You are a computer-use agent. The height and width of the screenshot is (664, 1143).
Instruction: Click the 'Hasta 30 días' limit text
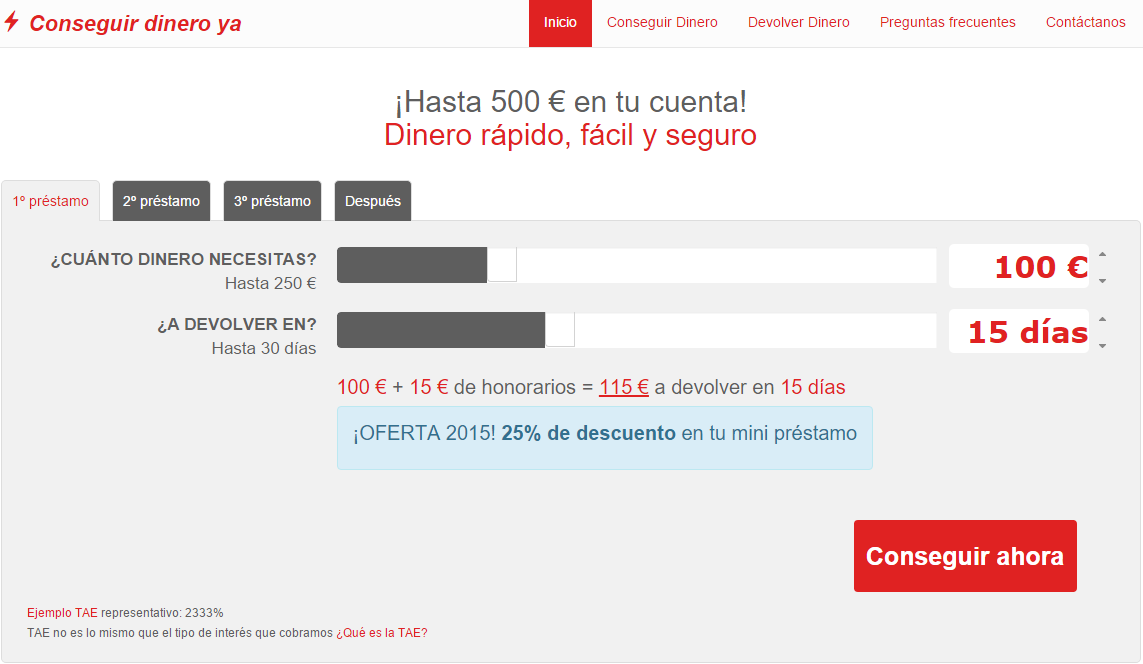(x=264, y=348)
